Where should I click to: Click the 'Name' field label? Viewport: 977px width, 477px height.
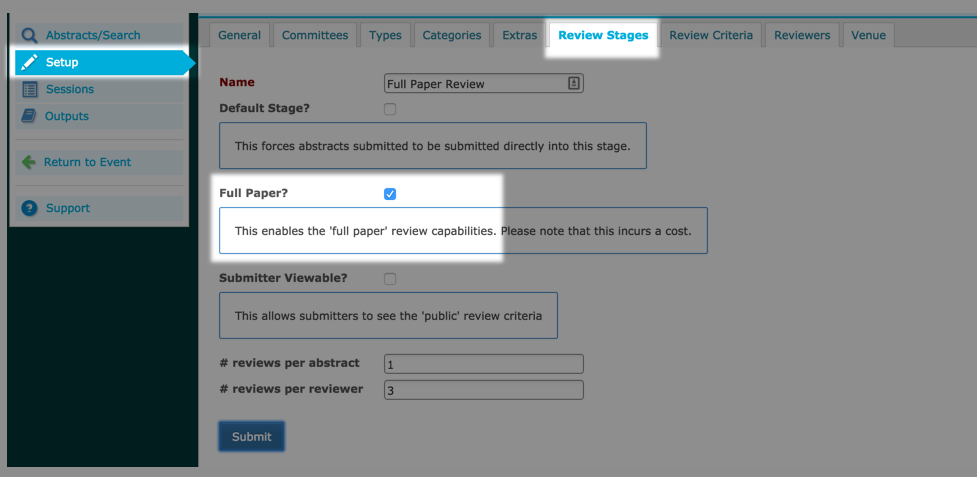(237, 82)
